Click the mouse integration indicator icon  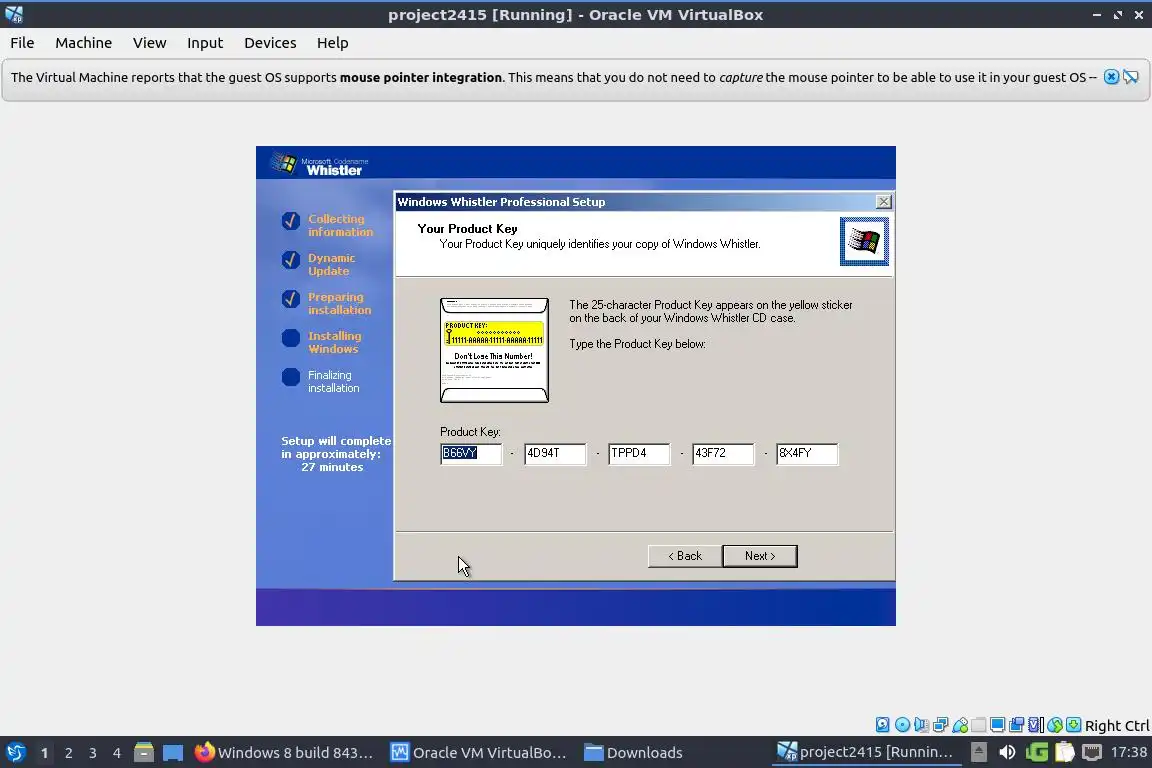tap(1055, 725)
